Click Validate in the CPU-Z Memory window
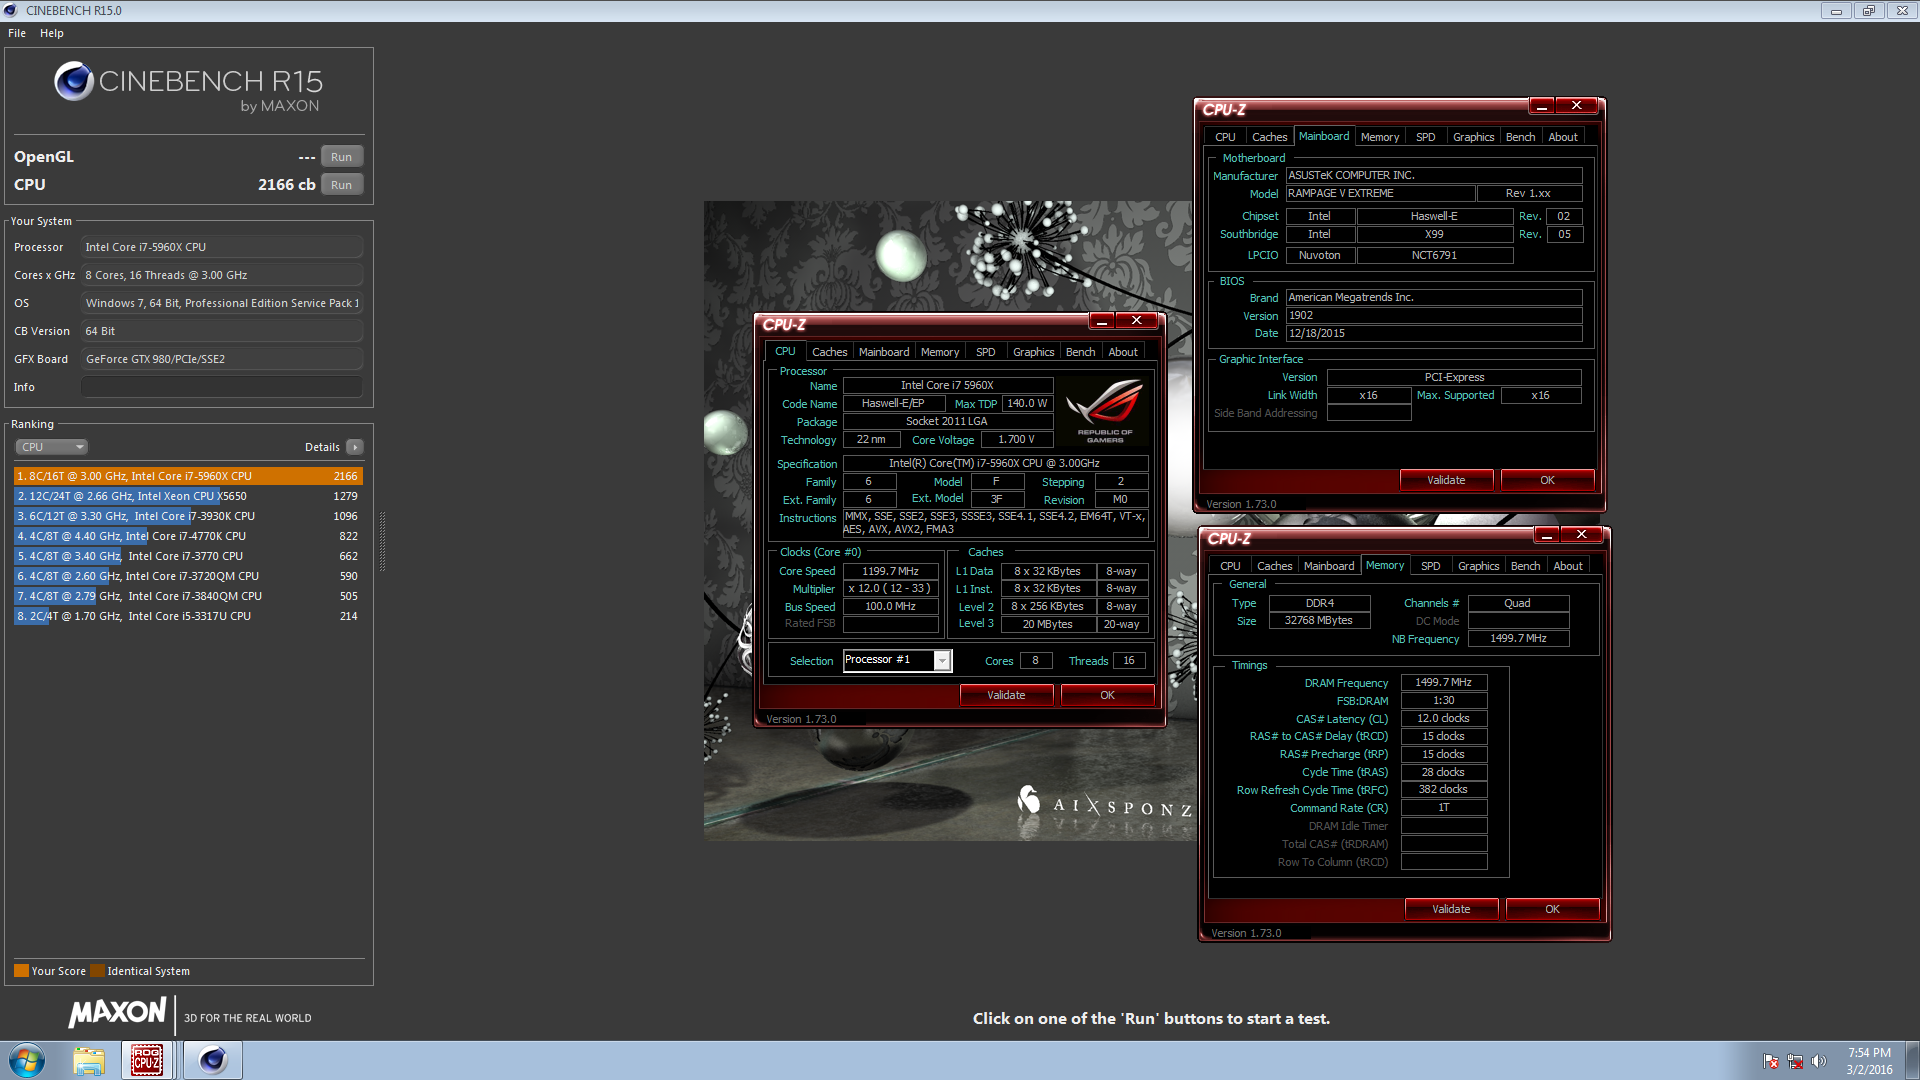1920x1080 pixels. point(1451,909)
